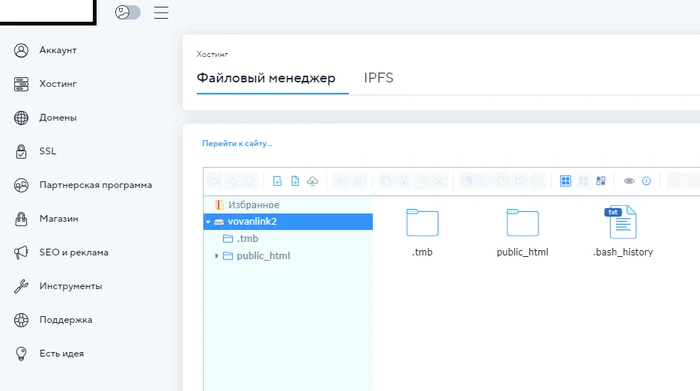Viewport: 700px width, 391px height.
Task: Click the redo toolbar icon
Action: pyautogui.click(x=358, y=181)
